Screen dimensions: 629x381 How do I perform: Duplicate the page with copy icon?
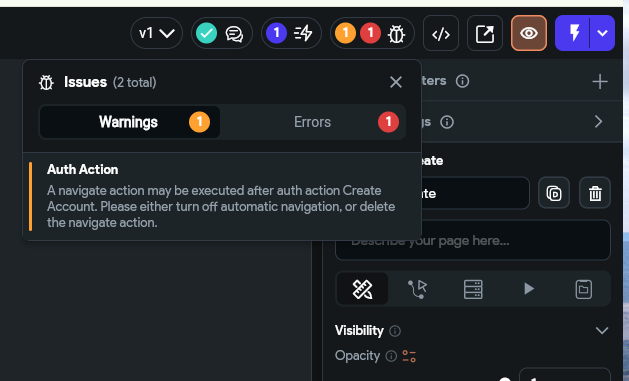pyautogui.click(x=554, y=193)
